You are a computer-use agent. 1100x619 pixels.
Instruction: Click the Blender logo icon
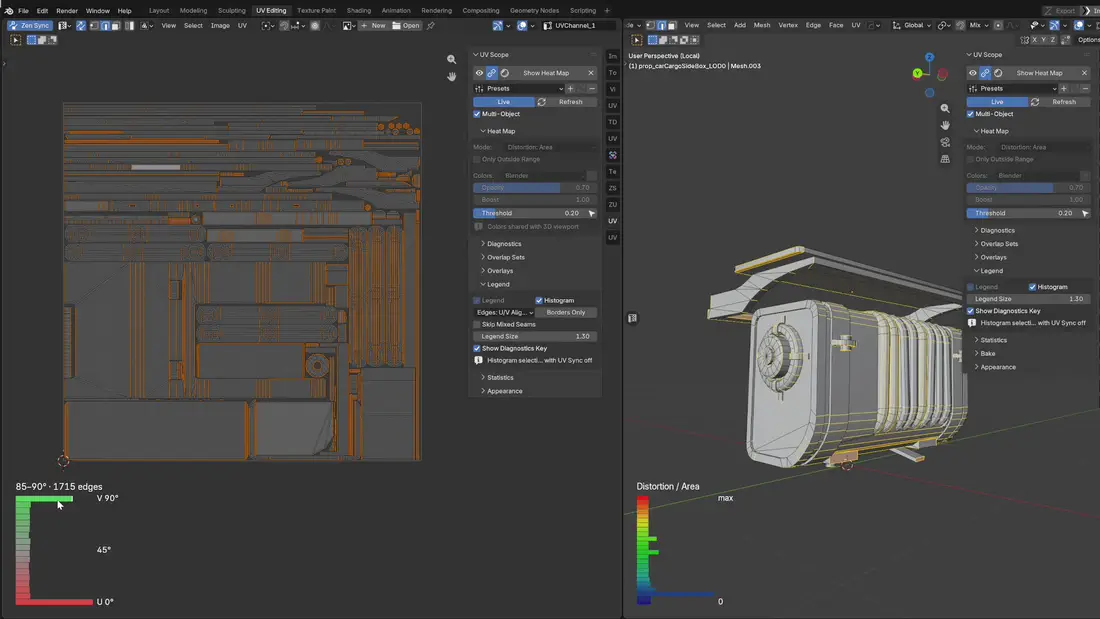(x=8, y=11)
